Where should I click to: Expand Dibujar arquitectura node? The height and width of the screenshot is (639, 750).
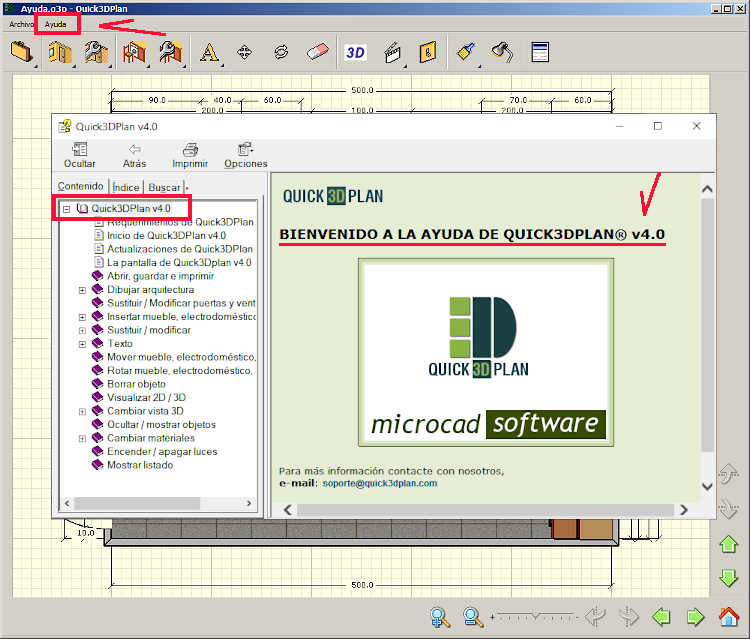click(82, 290)
